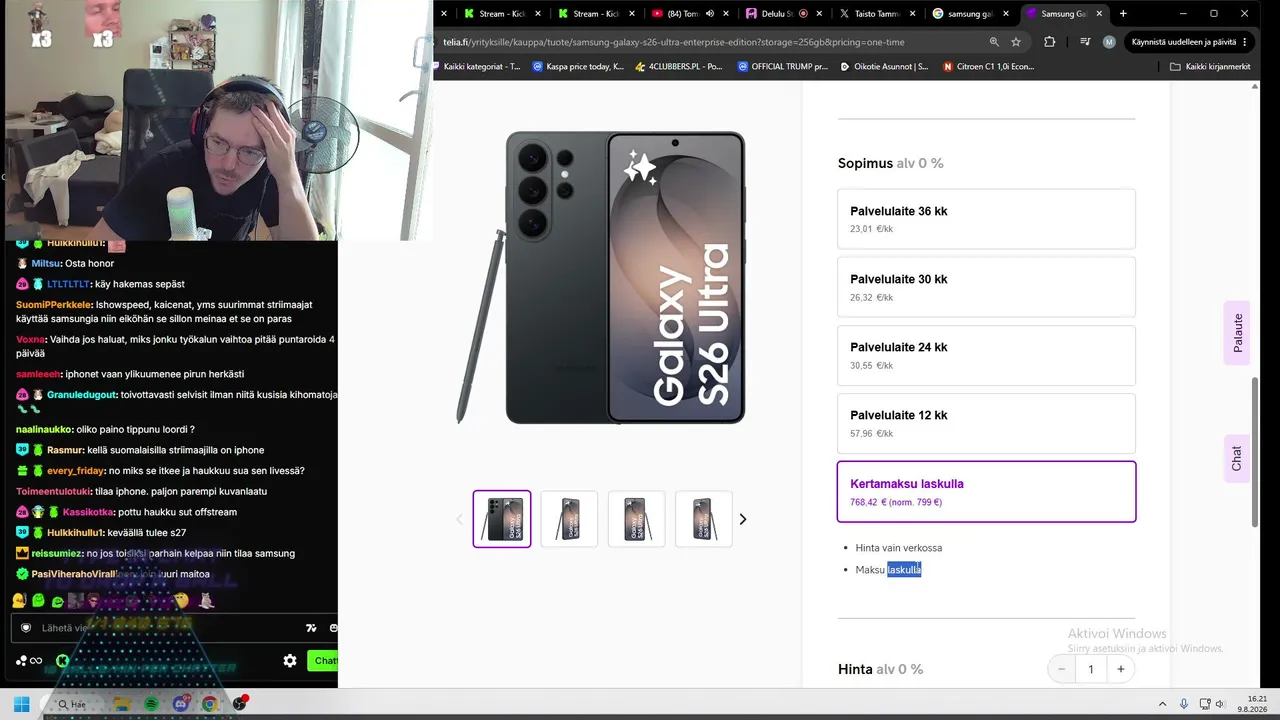Open Chrome from the taskbar
The image size is (1280, 720).
tap(209, 704)
